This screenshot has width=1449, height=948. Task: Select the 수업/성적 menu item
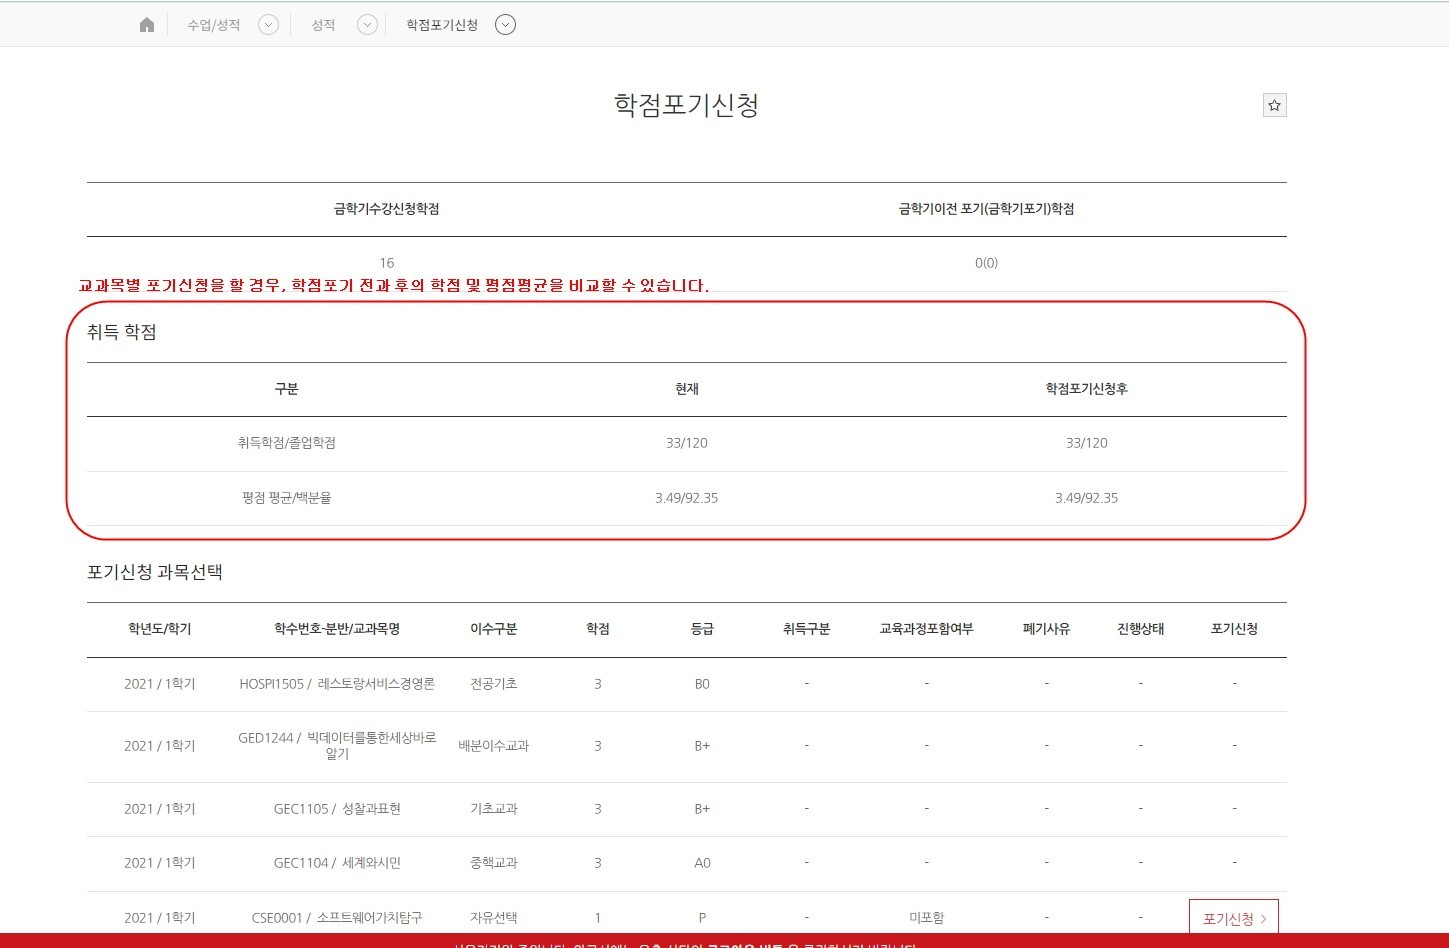pyautogui.click(x=212, y=24)
